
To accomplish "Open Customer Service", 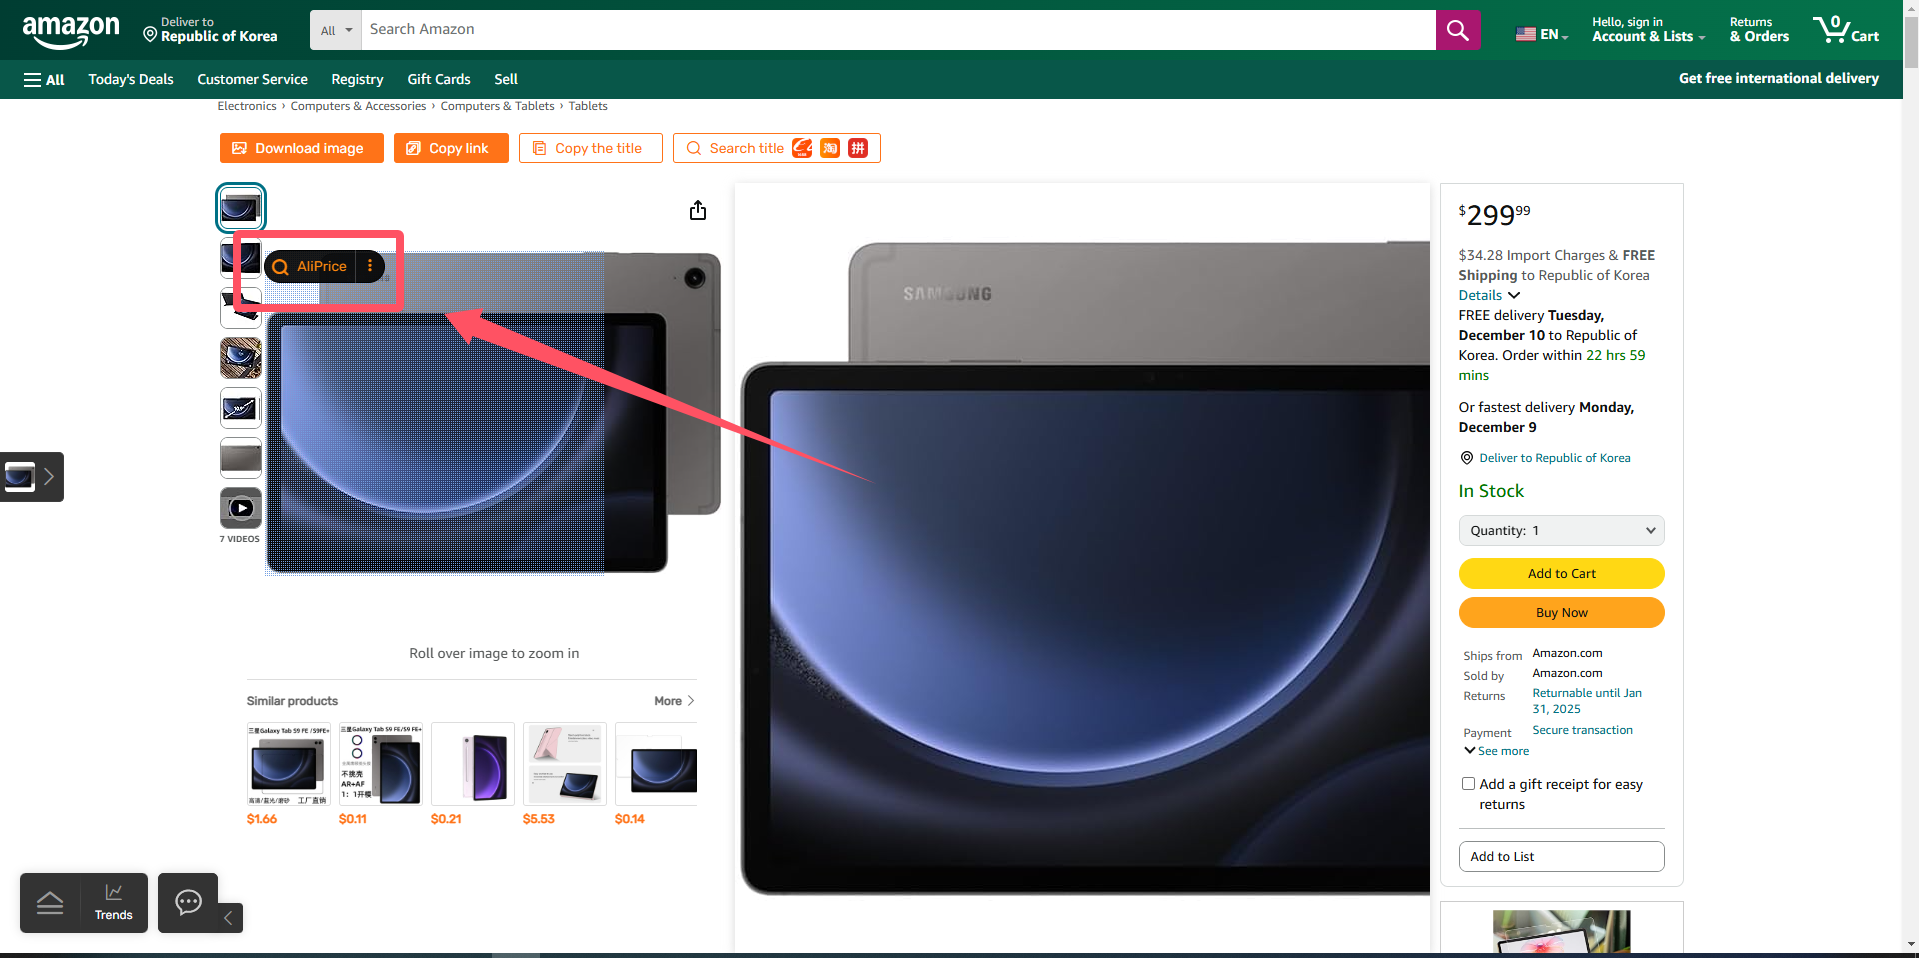I will (x=252, y=79).
